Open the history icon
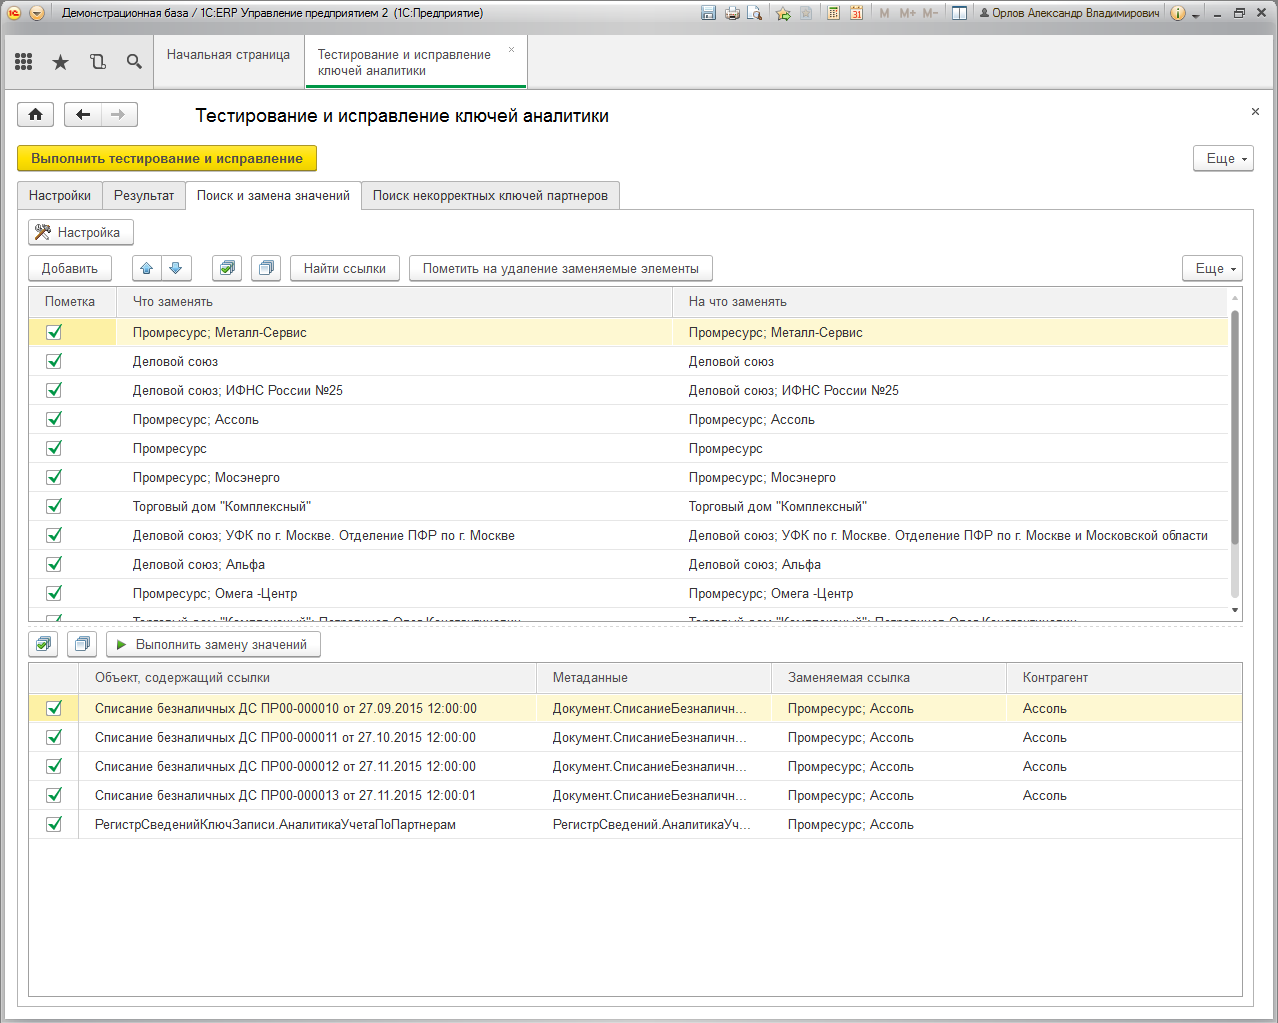The height and width of the screenshot is (1023, 1278). click(x=98, y=62)
